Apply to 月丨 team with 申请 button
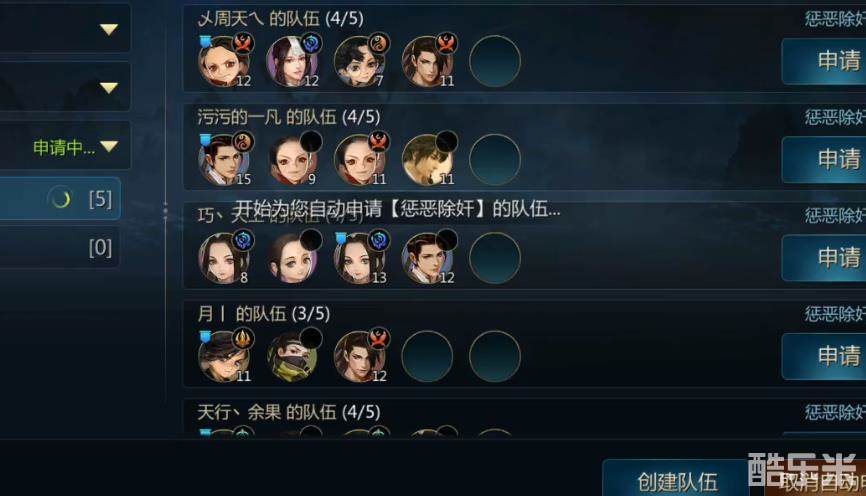This screenshot has width=866, height=496. [x=824, y=356]
